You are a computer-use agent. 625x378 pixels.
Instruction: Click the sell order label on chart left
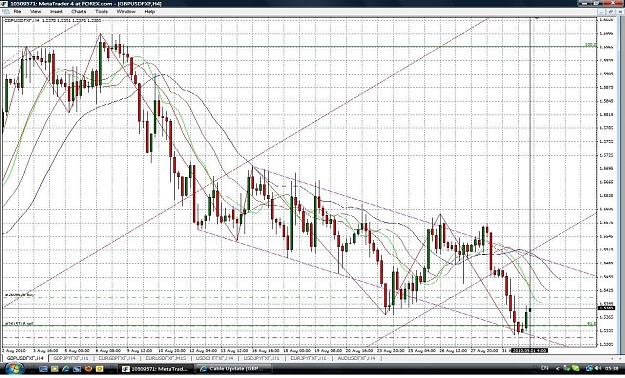point(19,324)
